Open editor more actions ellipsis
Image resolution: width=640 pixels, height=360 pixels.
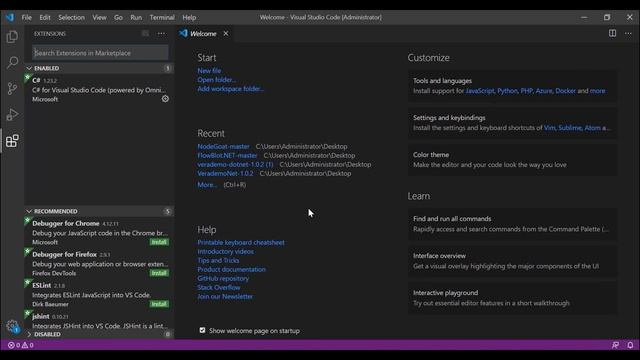tap(628, 33)
